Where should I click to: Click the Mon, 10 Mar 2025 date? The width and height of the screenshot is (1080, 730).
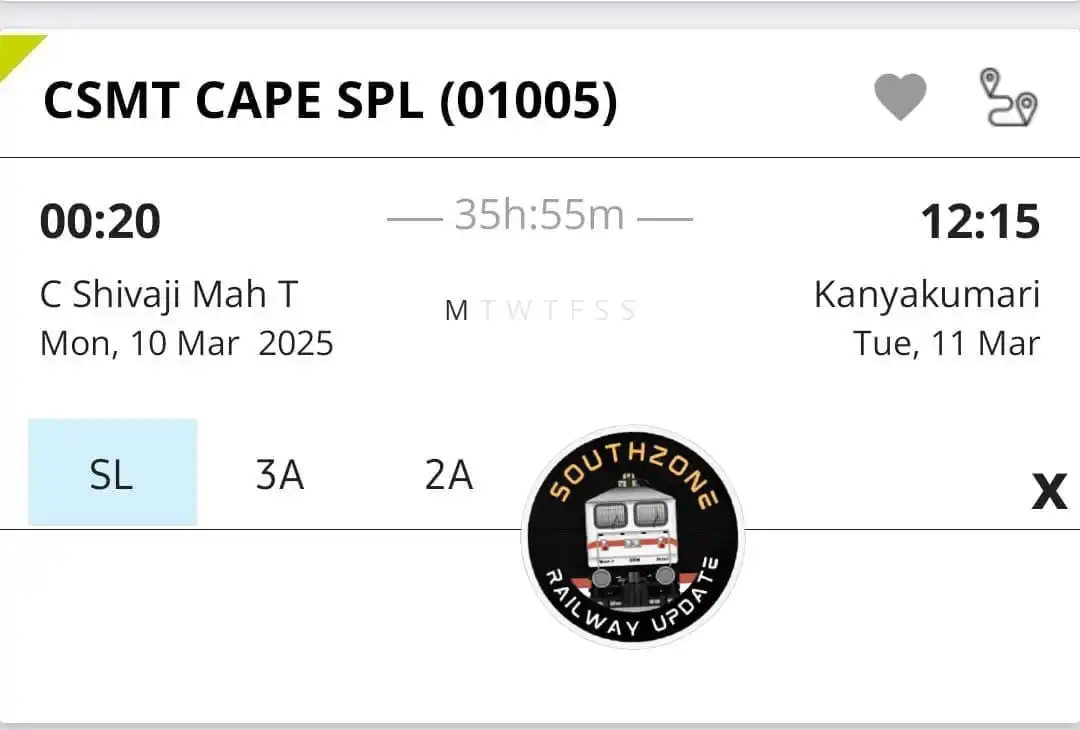coord(187,344)
